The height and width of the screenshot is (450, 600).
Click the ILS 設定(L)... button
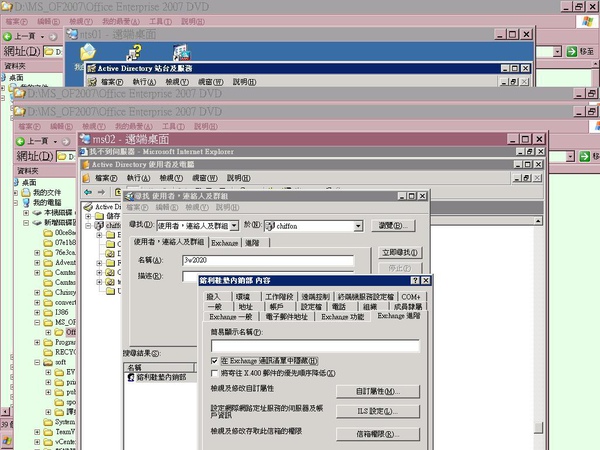[378, 411]
